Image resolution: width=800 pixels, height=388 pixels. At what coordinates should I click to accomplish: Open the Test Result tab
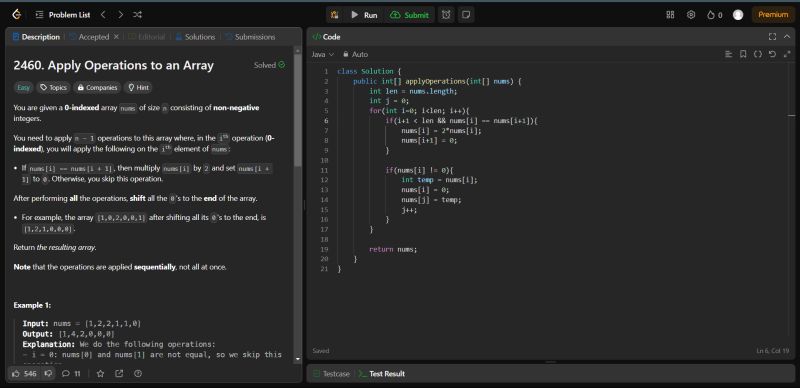[381, 374]
